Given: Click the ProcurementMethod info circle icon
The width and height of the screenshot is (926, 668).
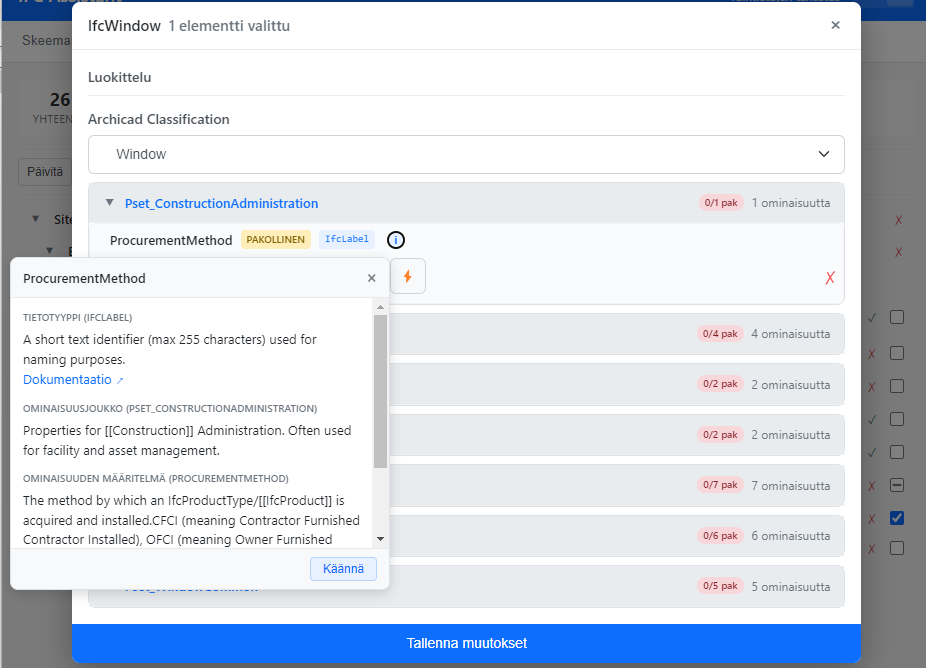Looking at the screenshot, I should point(396,240).
